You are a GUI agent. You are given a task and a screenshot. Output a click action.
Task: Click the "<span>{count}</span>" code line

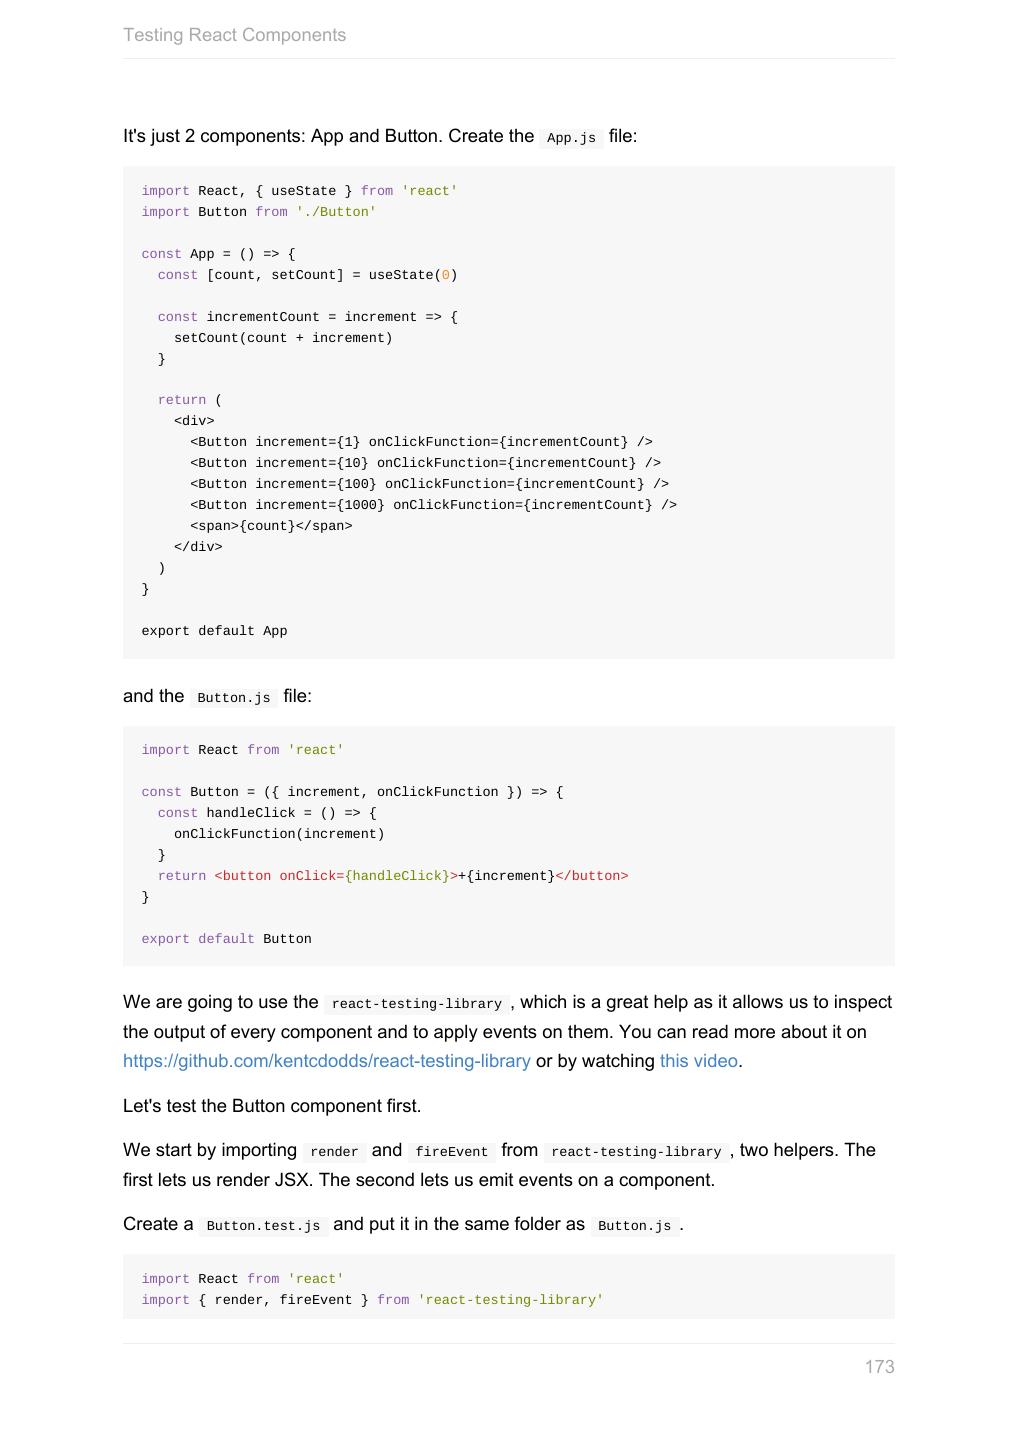pyautogui.click(x=271, y=526)
